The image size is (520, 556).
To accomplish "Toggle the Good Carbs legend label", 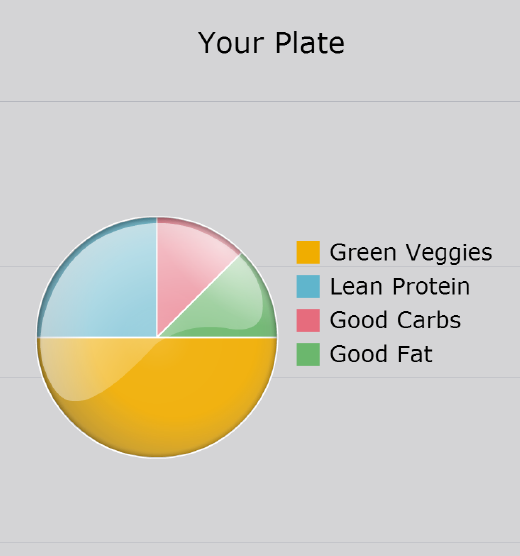I will click(x=395, y=320).
